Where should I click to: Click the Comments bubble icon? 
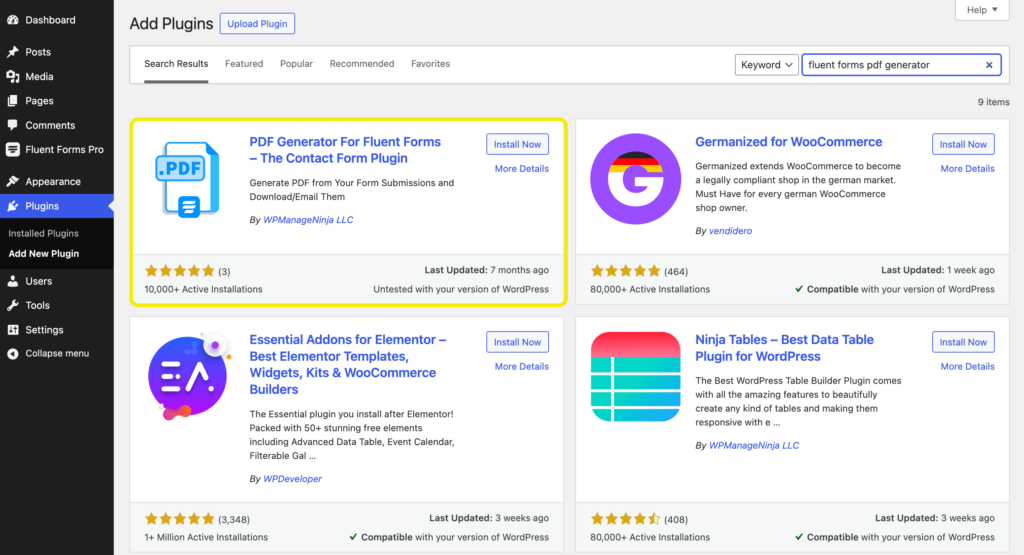(12, 125)
